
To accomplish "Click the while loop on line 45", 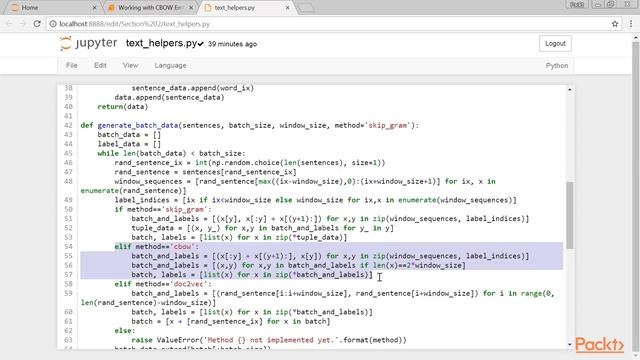I will click(171, 153).
